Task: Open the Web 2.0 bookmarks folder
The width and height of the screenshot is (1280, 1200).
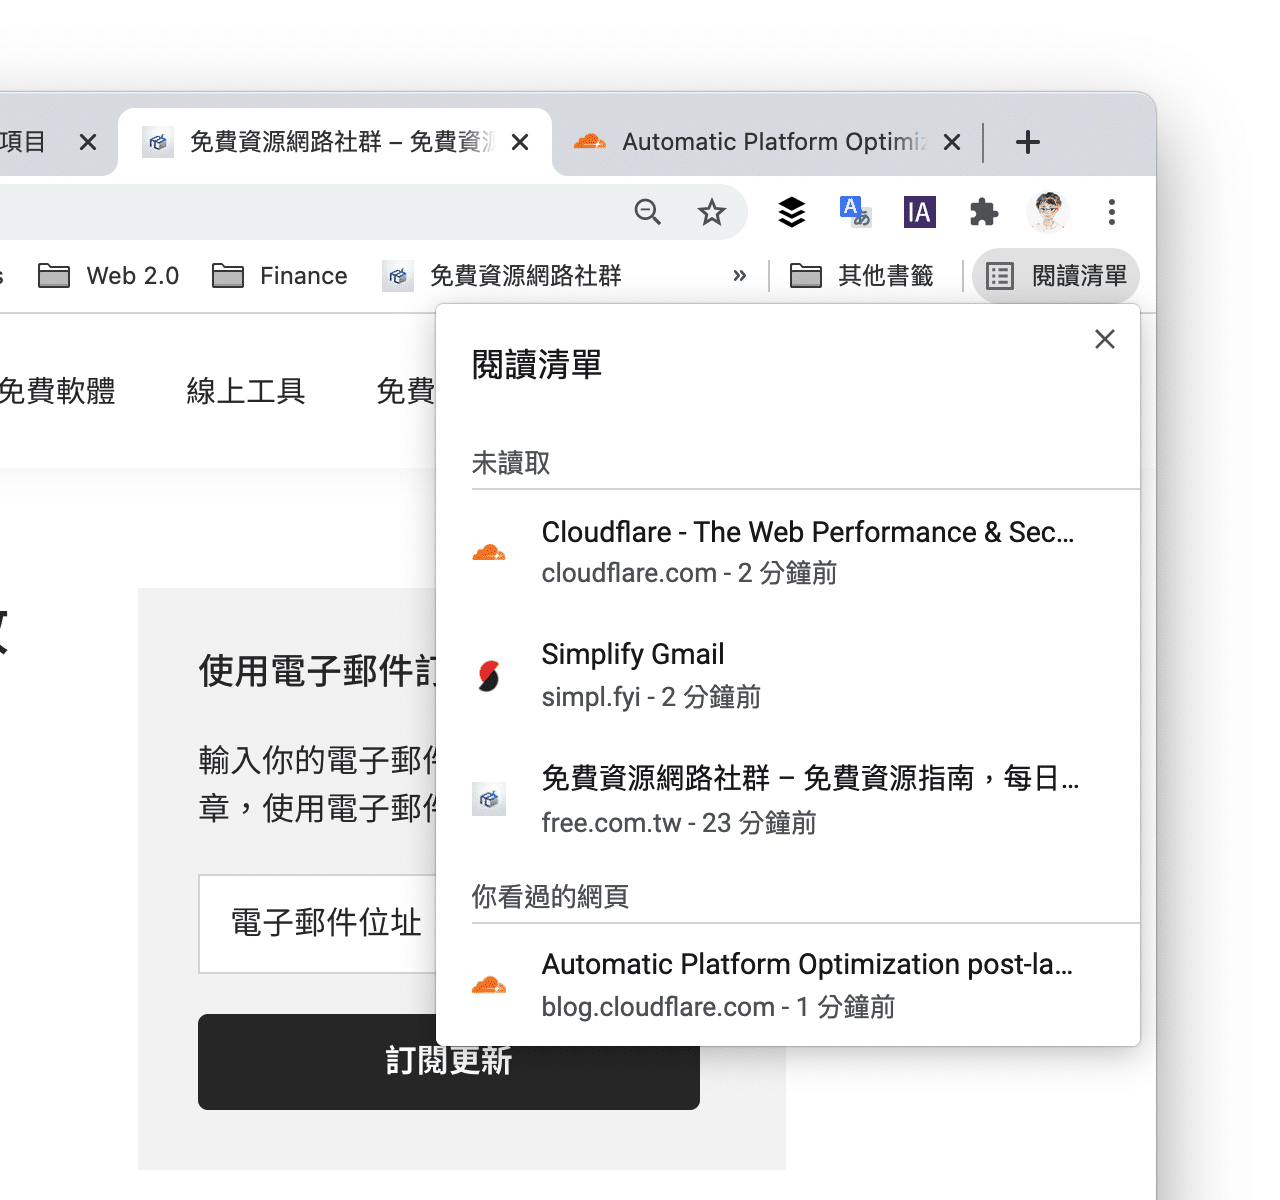Action: pyautogui.click(x=108, y=276)
